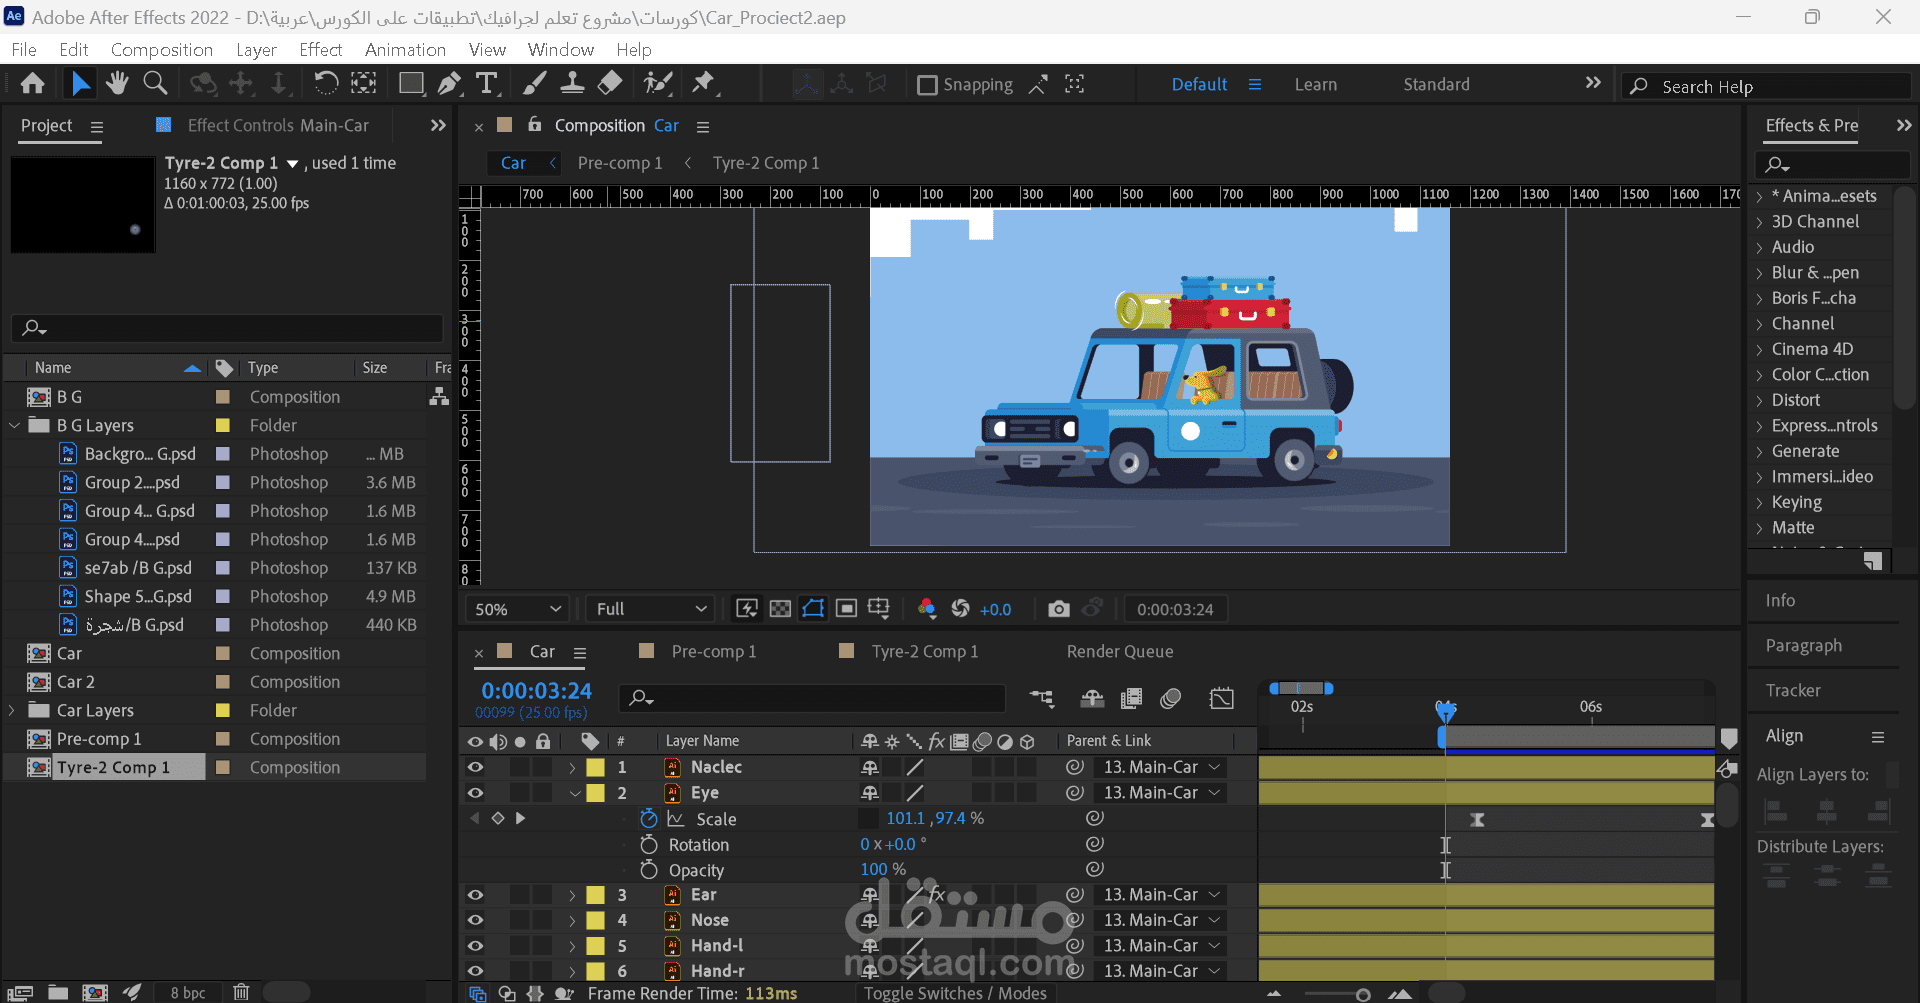Open the Effect menu
This screenshot has height=1003, width=1920.
(x=320, y=49)
